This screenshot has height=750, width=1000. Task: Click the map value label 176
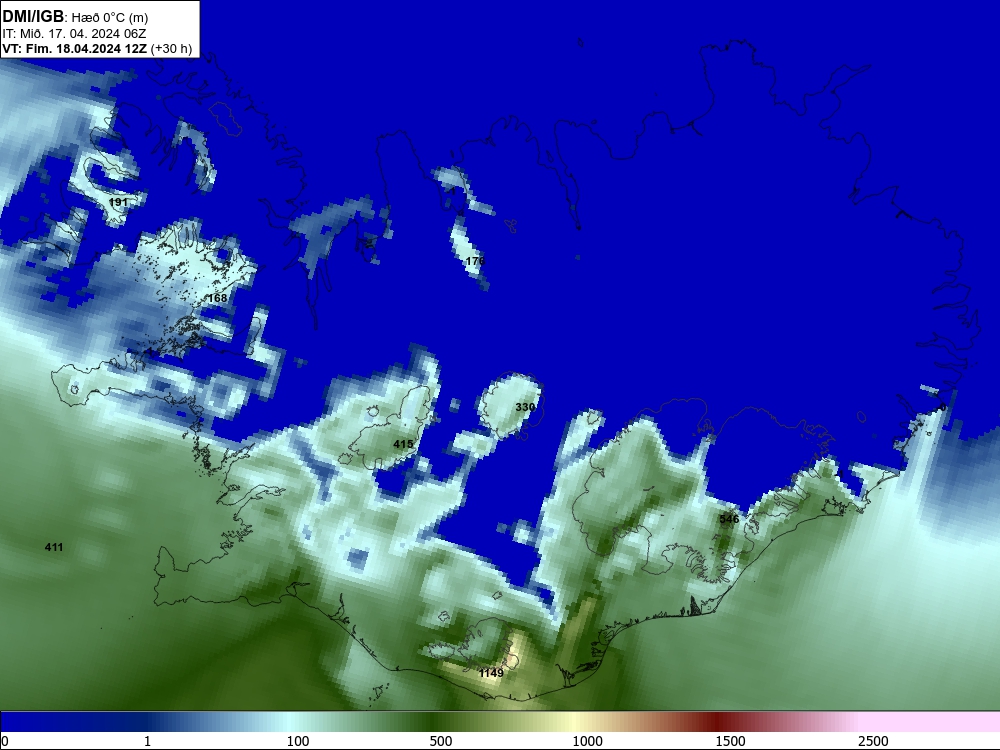475,261
